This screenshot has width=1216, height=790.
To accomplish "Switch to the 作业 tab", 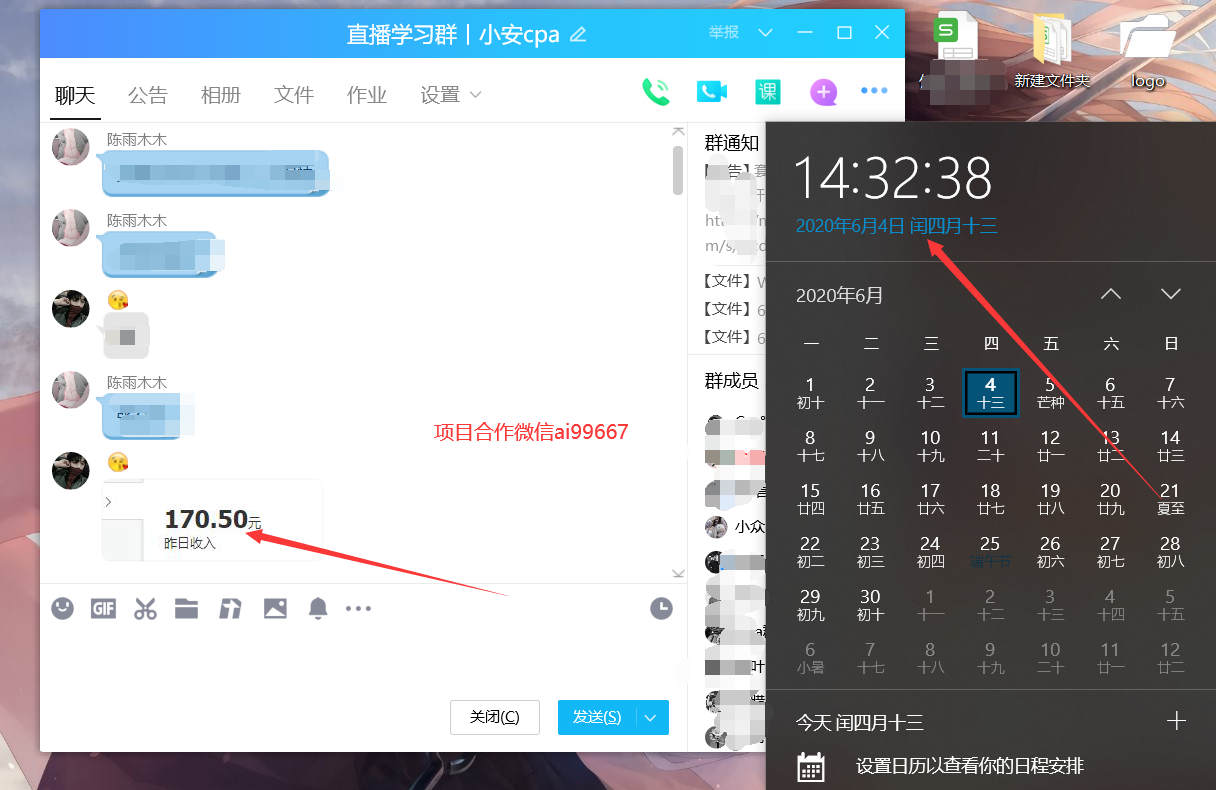I will (x=367, y=96).
